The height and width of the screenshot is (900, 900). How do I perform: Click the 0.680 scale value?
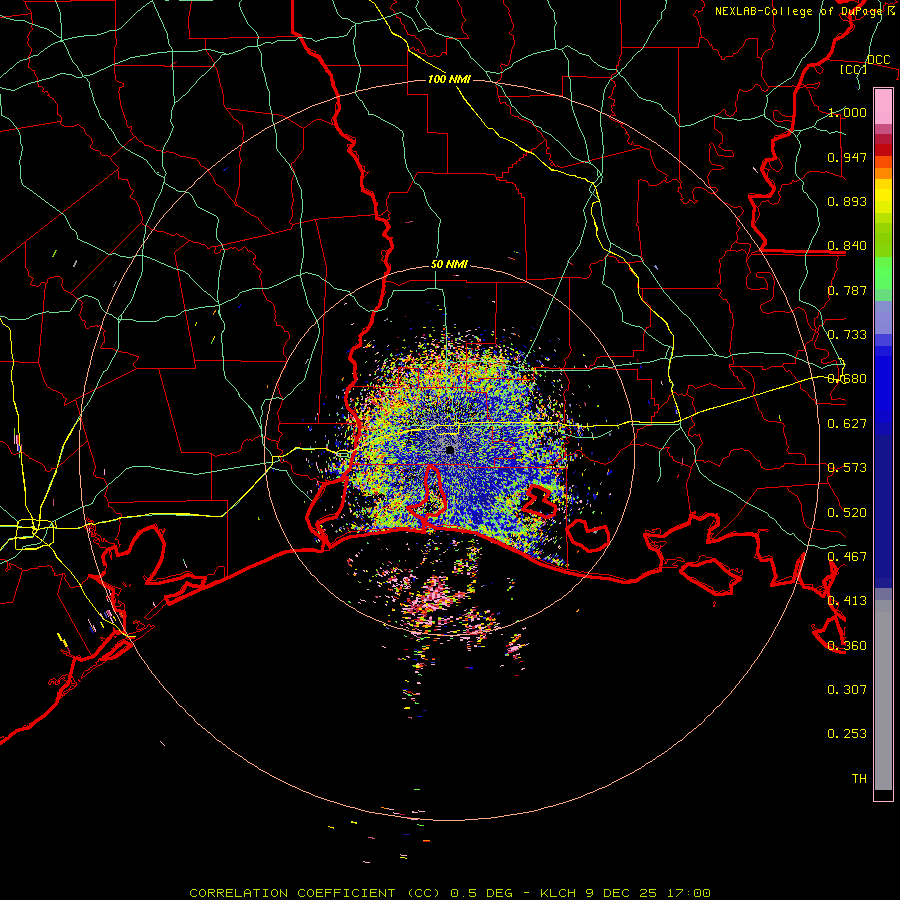point(847,379)
